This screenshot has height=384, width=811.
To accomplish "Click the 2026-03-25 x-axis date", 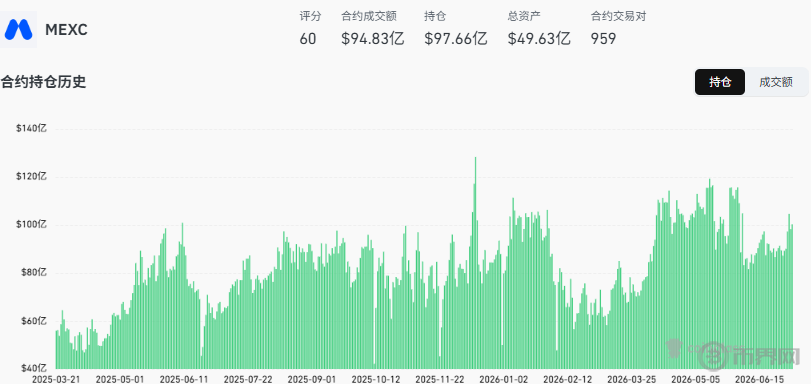I will coord(632,379).
